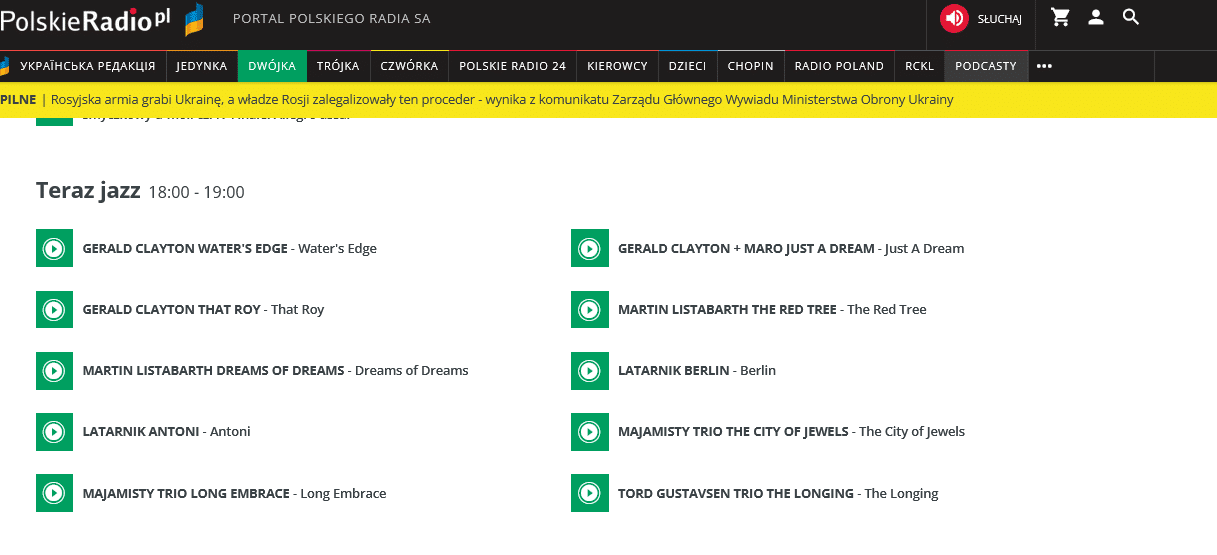Image resolution: width=1217 pixels, height=555 pixels.
Task: Click the Latarnik Antoni track title
Action: pos(166,431)
